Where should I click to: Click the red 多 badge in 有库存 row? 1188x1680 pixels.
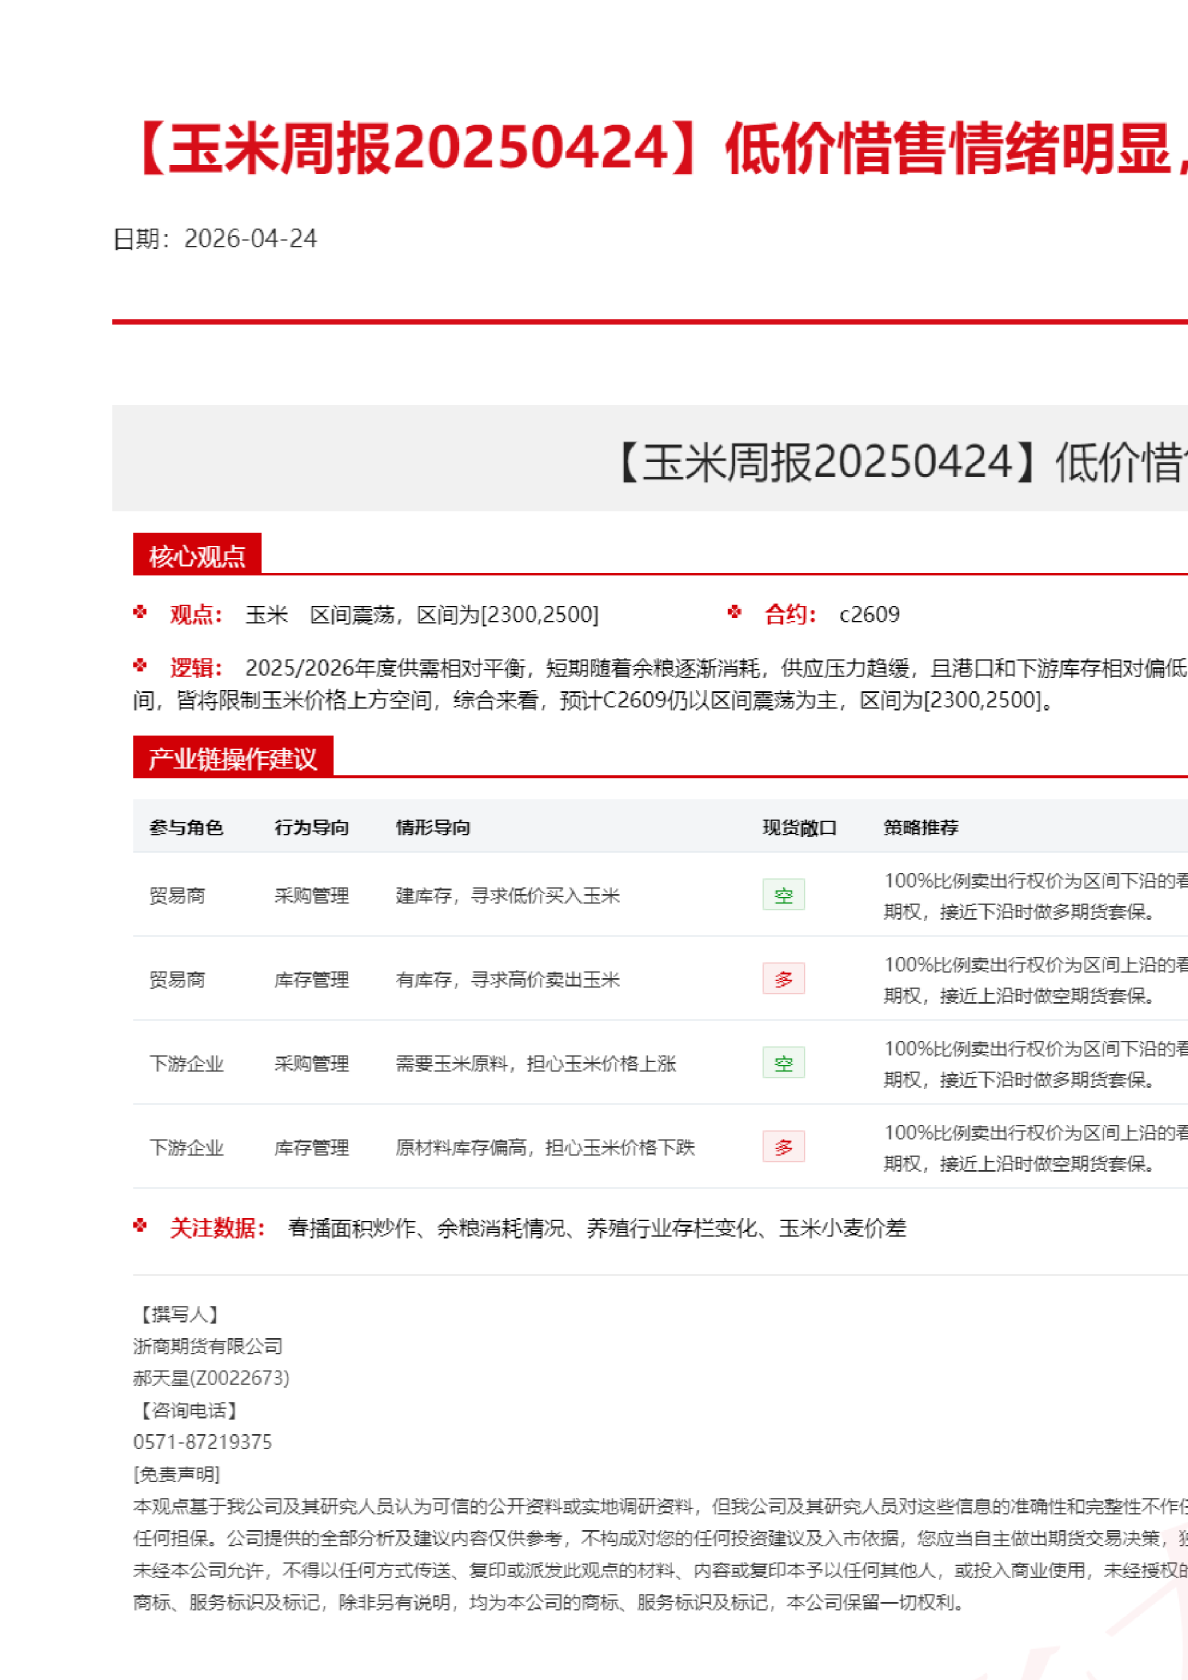point(783,979)
